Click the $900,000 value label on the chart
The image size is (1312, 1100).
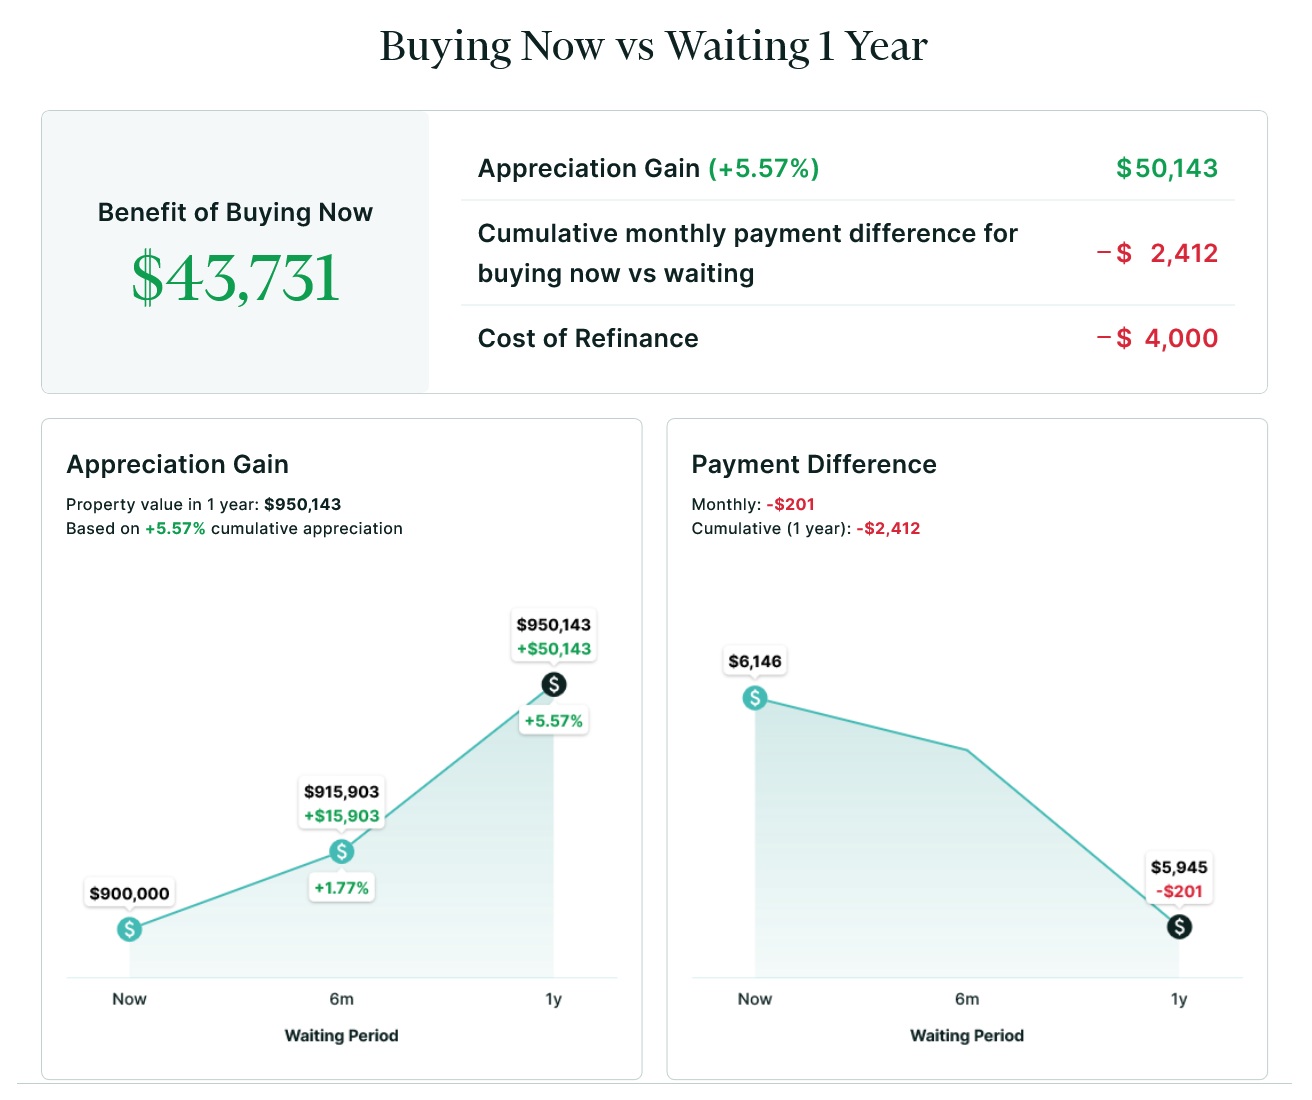130,893
